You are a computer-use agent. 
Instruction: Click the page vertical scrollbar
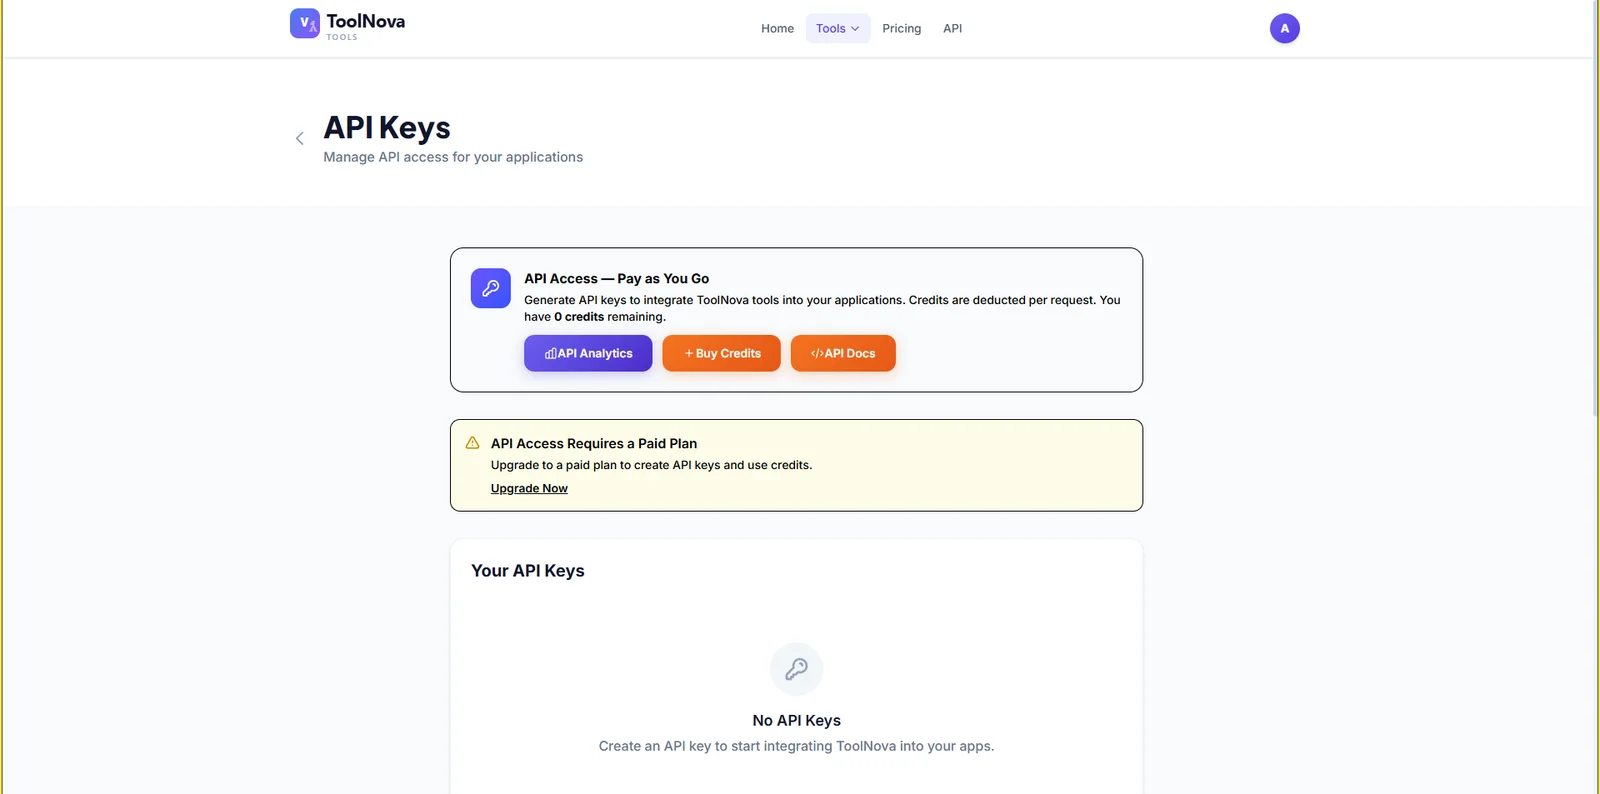pyautogui.click(x=1596, y=208)
